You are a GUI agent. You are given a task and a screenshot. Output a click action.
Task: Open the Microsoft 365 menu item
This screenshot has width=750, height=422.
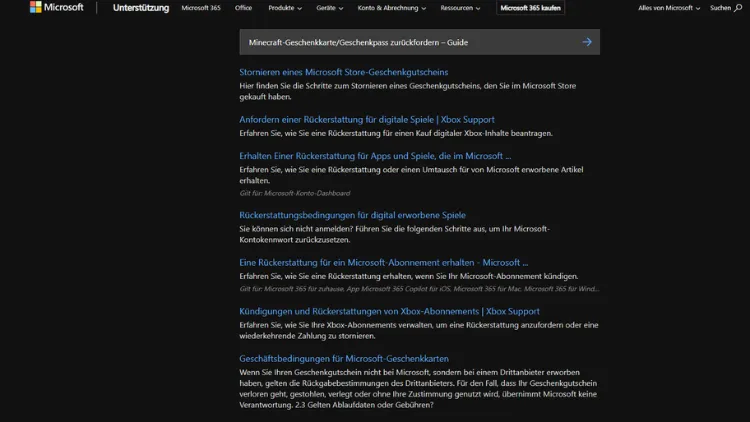coord(203,8)
